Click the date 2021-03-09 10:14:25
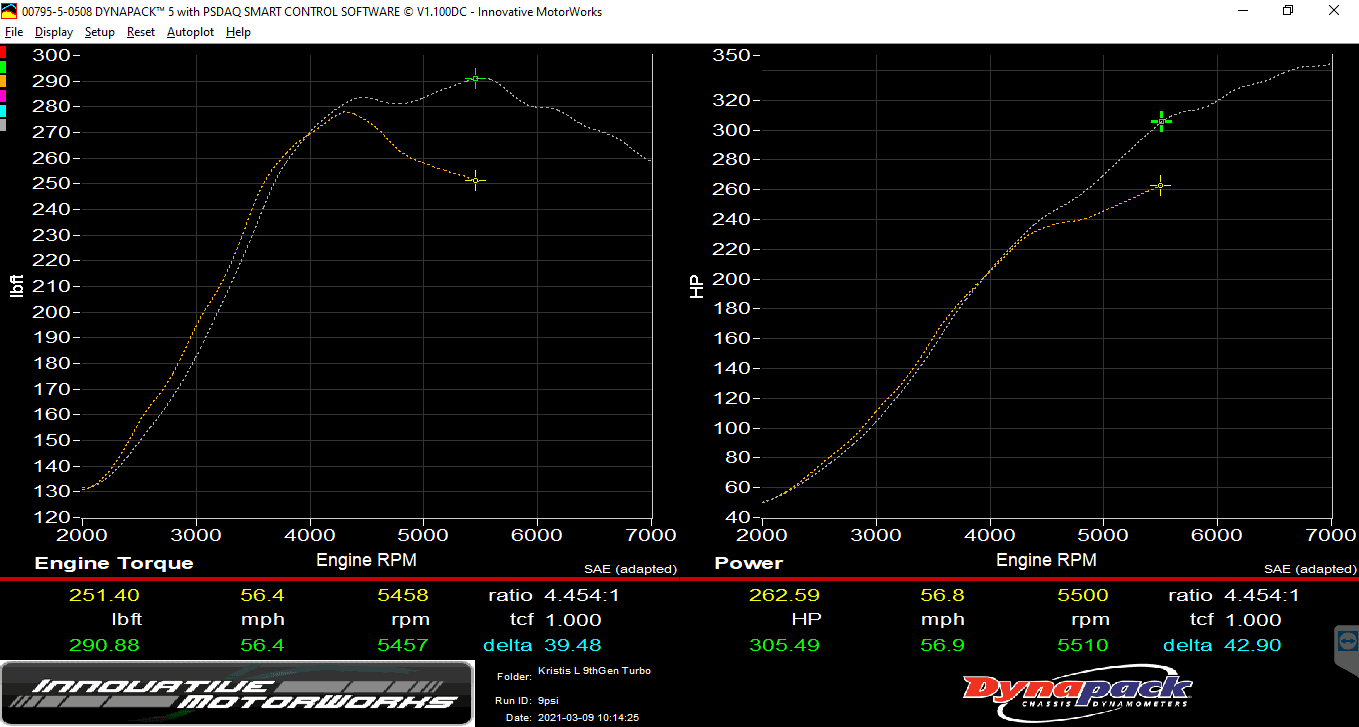The image size is (1359, 727). point(588,717)
